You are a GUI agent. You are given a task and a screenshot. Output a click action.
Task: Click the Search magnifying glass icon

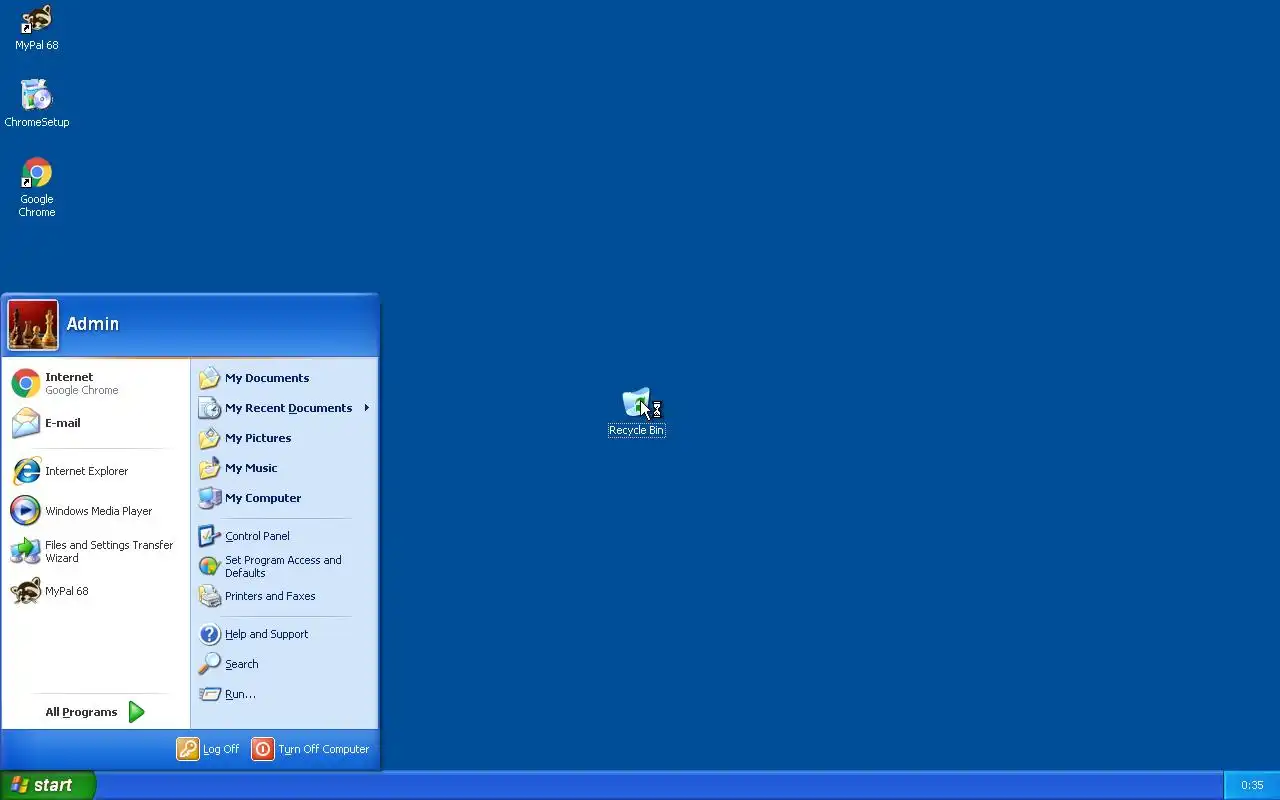[209, 664]
